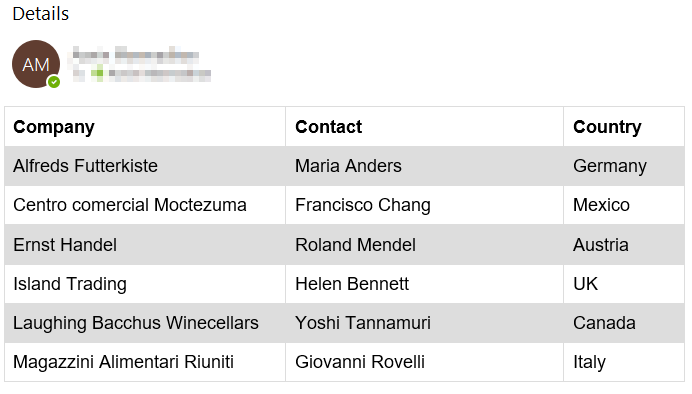Click Centro comercial Moctezuma cell

coord(145,205)
